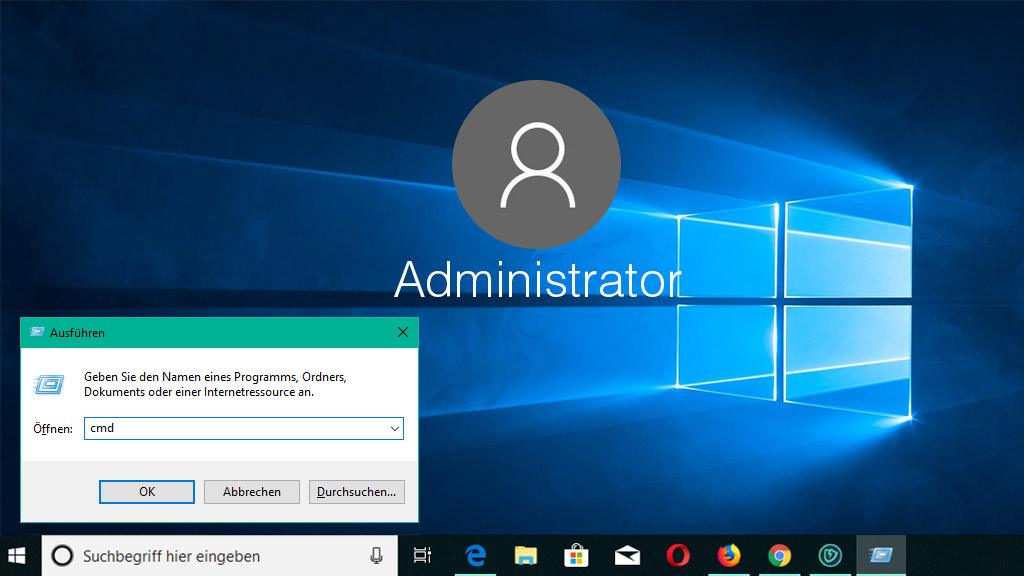Click the Cortana circle icon
The image size is (1024, 576).
coord(63,556)
